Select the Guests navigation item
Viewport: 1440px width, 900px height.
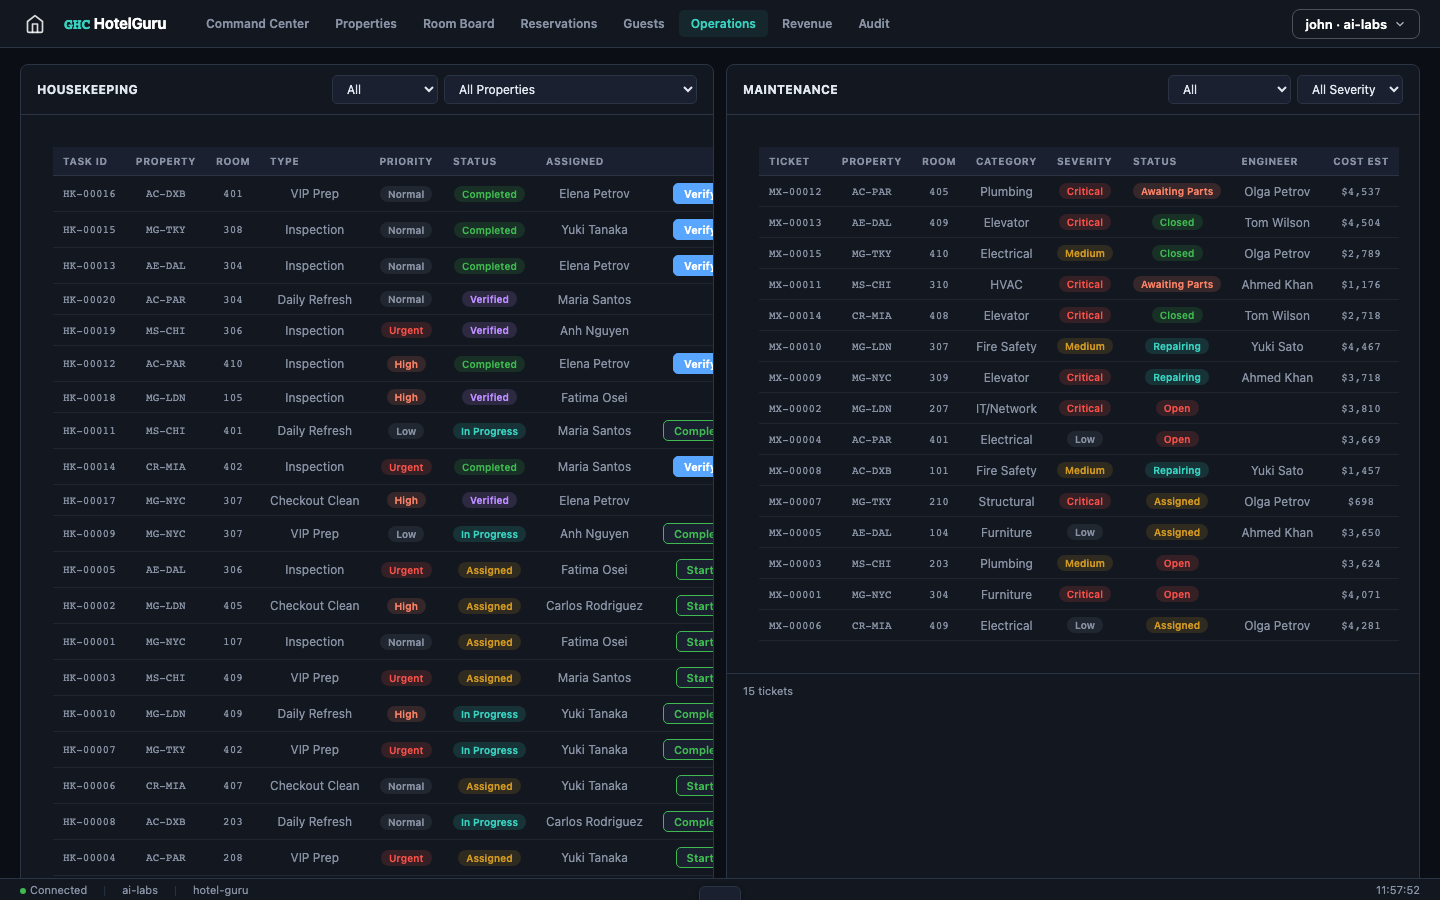[x=643, y=23]
